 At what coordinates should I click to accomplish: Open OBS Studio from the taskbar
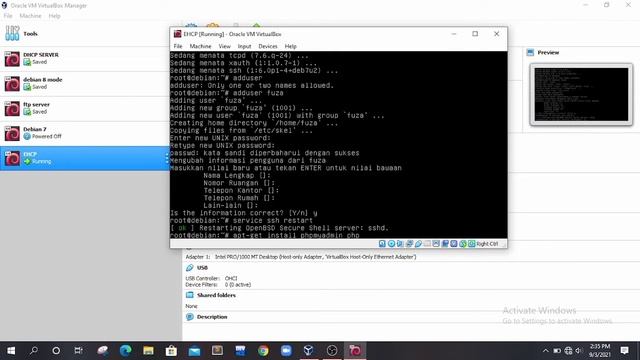pos(332,351)
